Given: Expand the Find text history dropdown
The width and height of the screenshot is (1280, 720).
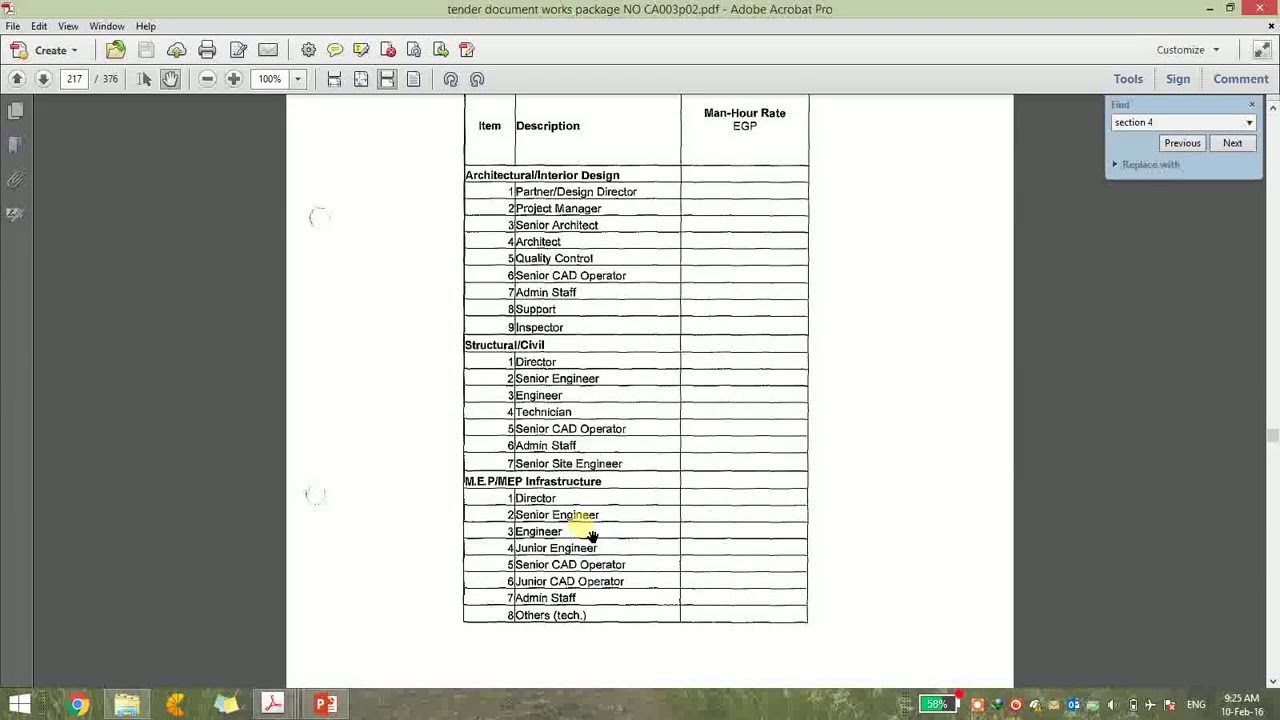Looking at the screenshot, I should tap(1249, 122).
